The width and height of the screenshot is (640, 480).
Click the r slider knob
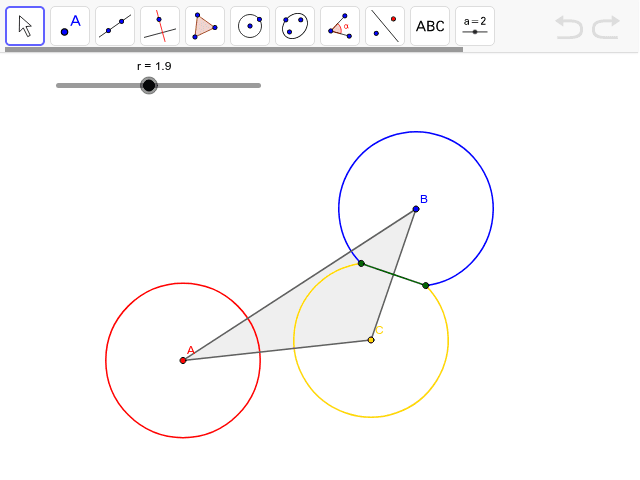149,85
